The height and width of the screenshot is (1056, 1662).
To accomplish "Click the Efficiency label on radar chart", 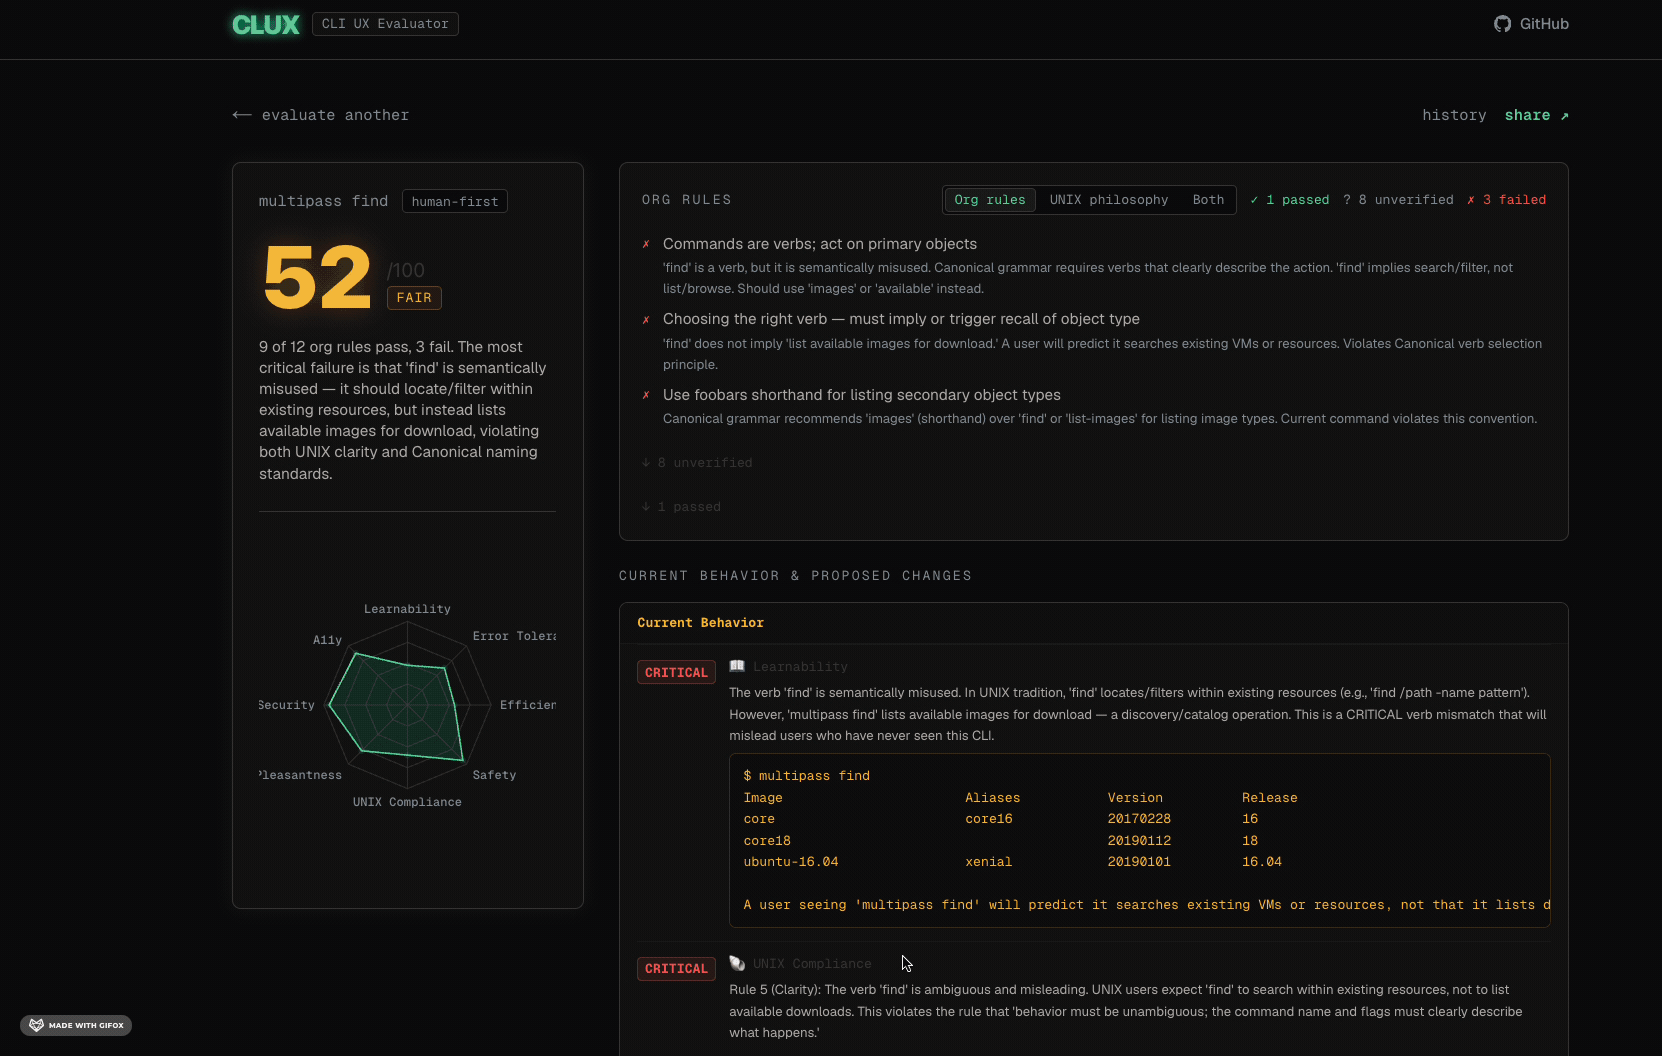I will pos(528,705).
